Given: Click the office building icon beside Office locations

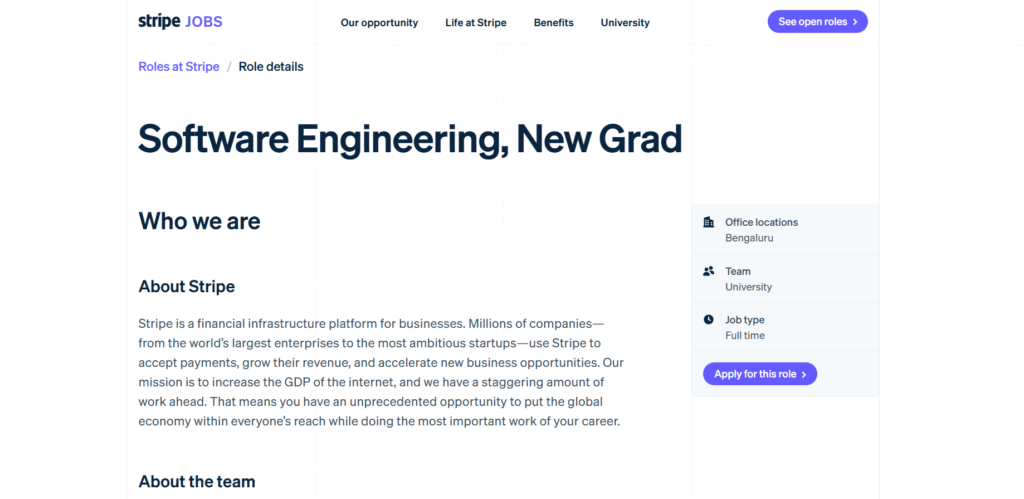Looking at the screenshot, I should (x=709, y=222).
